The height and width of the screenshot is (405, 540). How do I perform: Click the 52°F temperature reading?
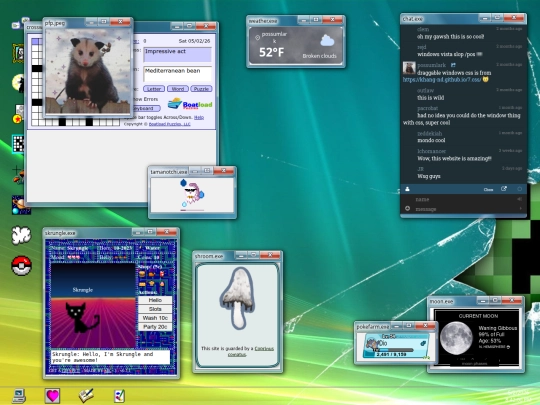[x=271, y=52]
